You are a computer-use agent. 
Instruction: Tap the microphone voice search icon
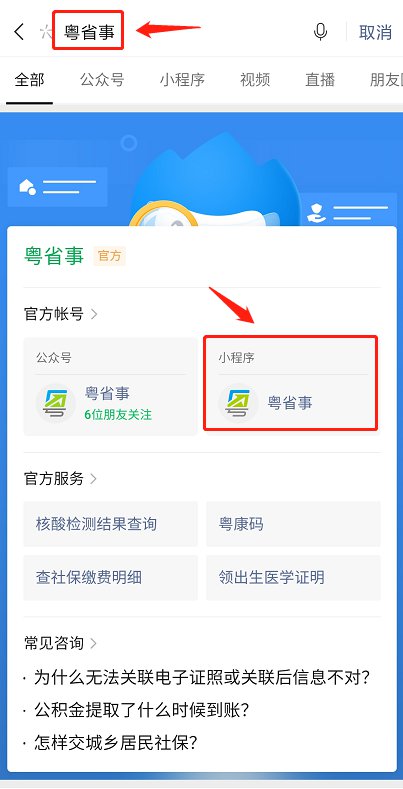(320, 32)
